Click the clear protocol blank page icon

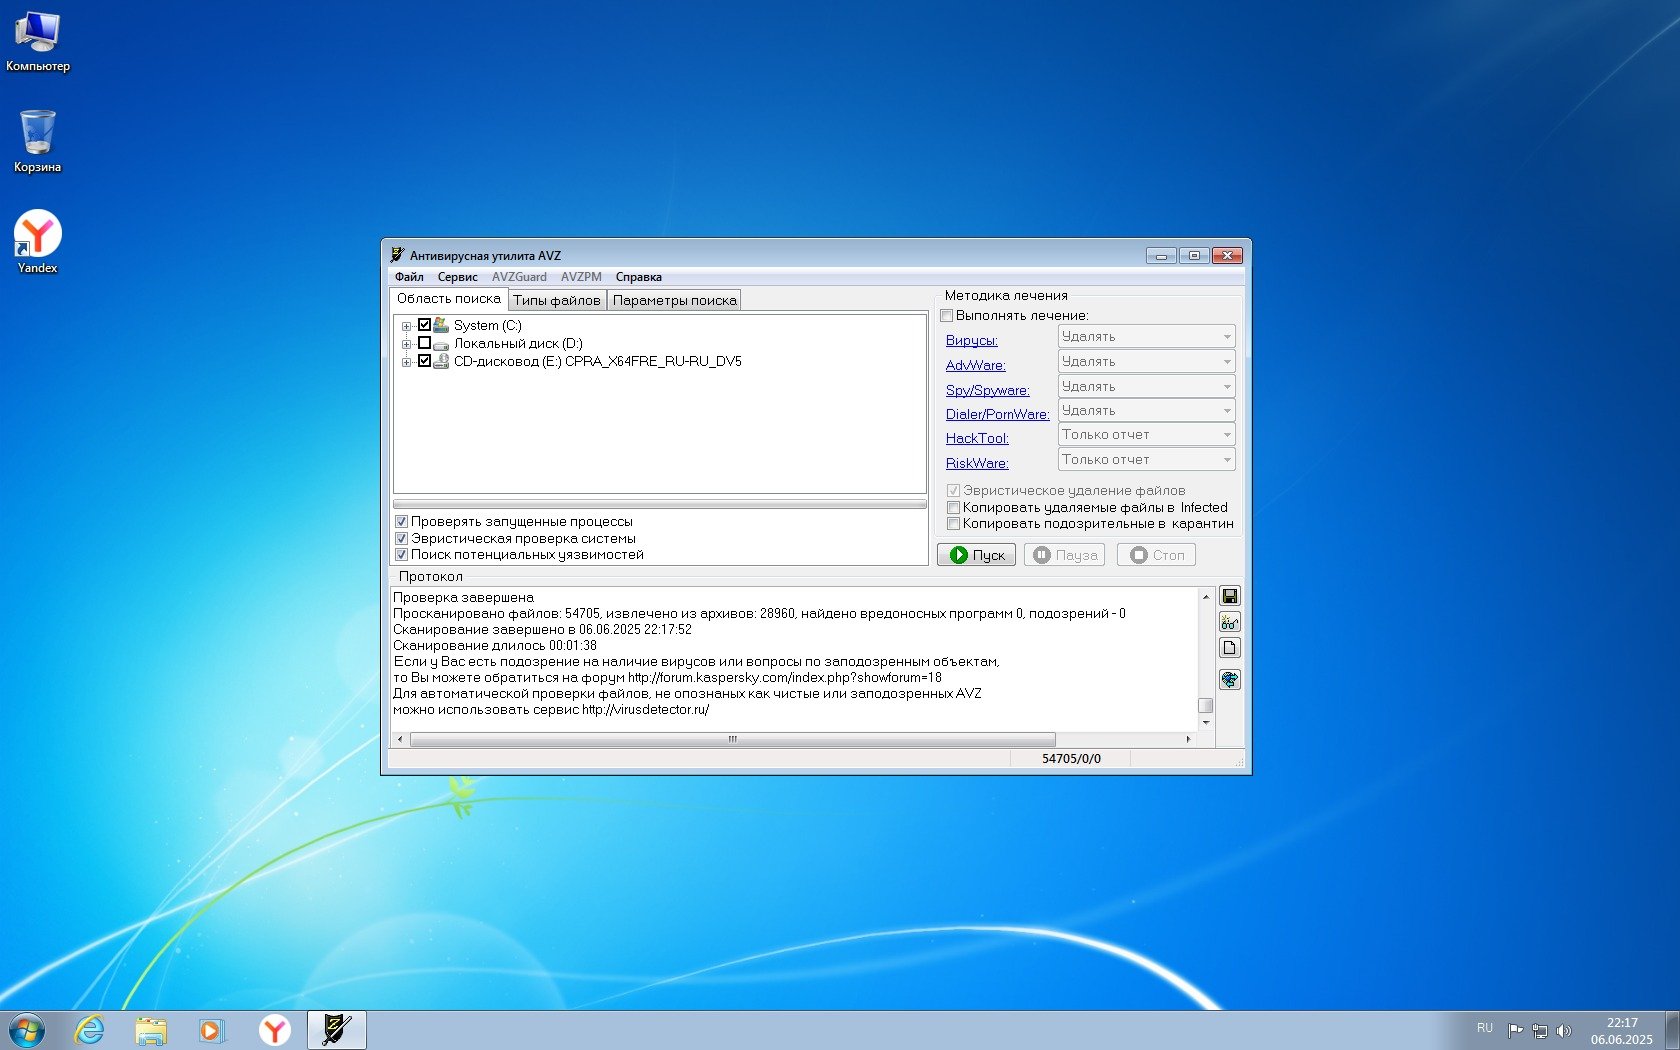click(1229, 648)
